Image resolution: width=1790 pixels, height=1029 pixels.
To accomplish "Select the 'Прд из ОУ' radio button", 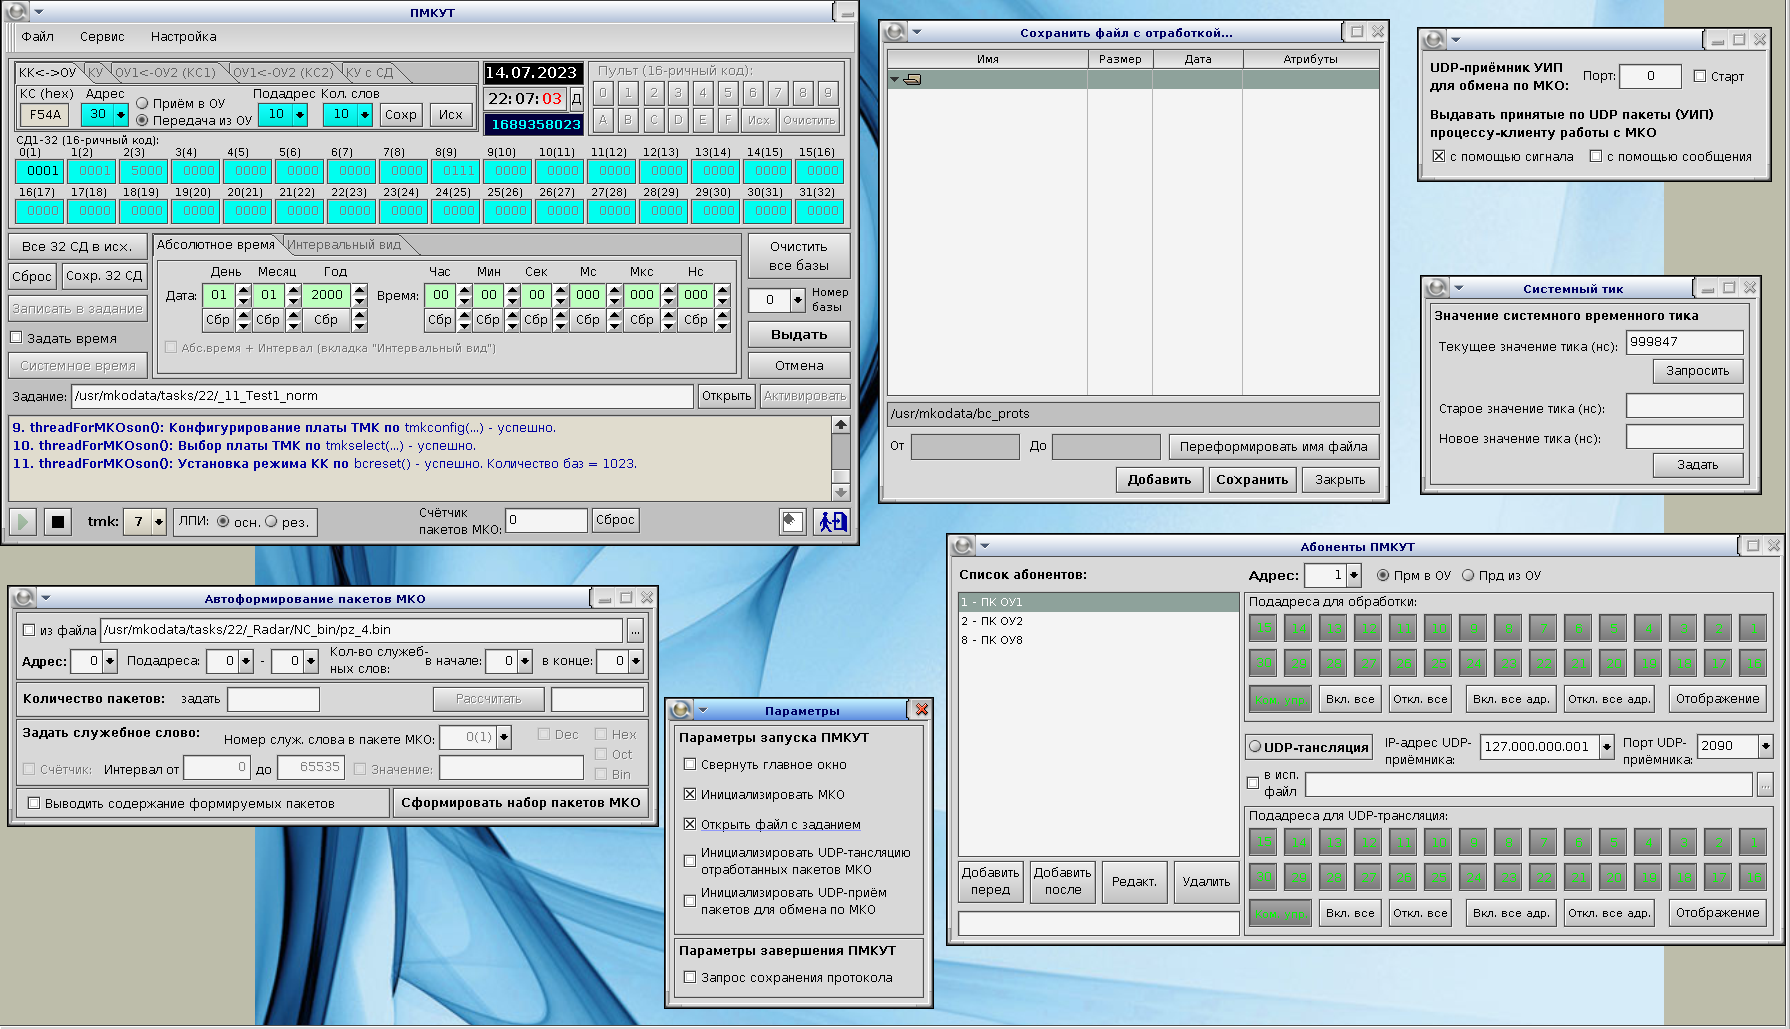I will (x=1468, y=575).
